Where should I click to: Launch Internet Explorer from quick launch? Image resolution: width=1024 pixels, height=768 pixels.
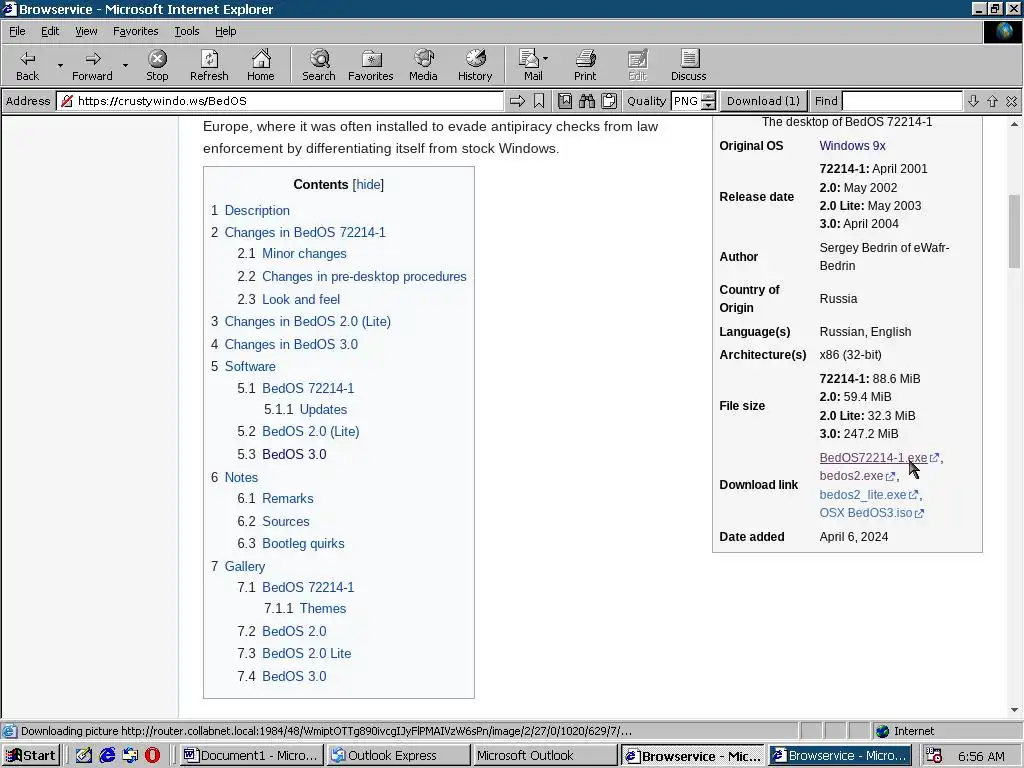click(107, 756)
